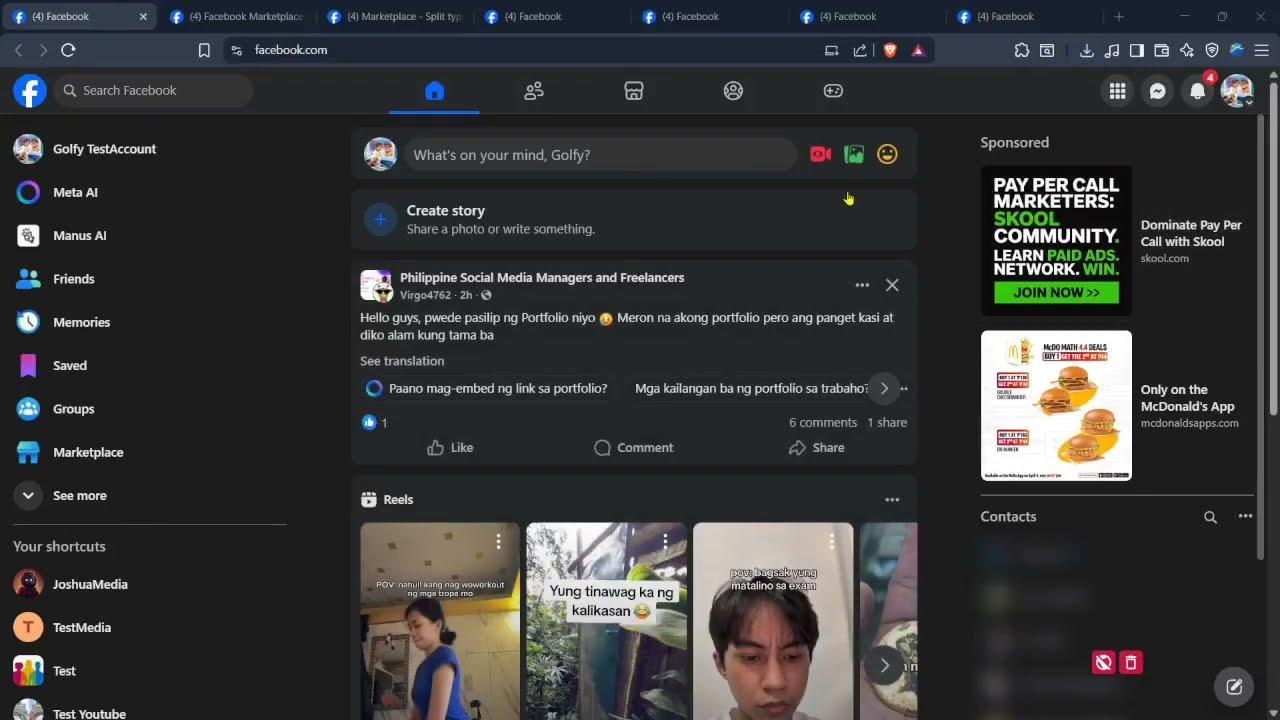
Task: Open the Gaming tab in top navigation
Action: [x=833, y=91]
